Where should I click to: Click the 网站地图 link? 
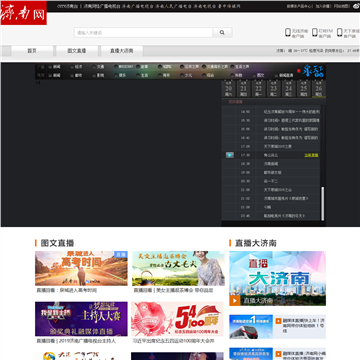[x=341, y=6]
